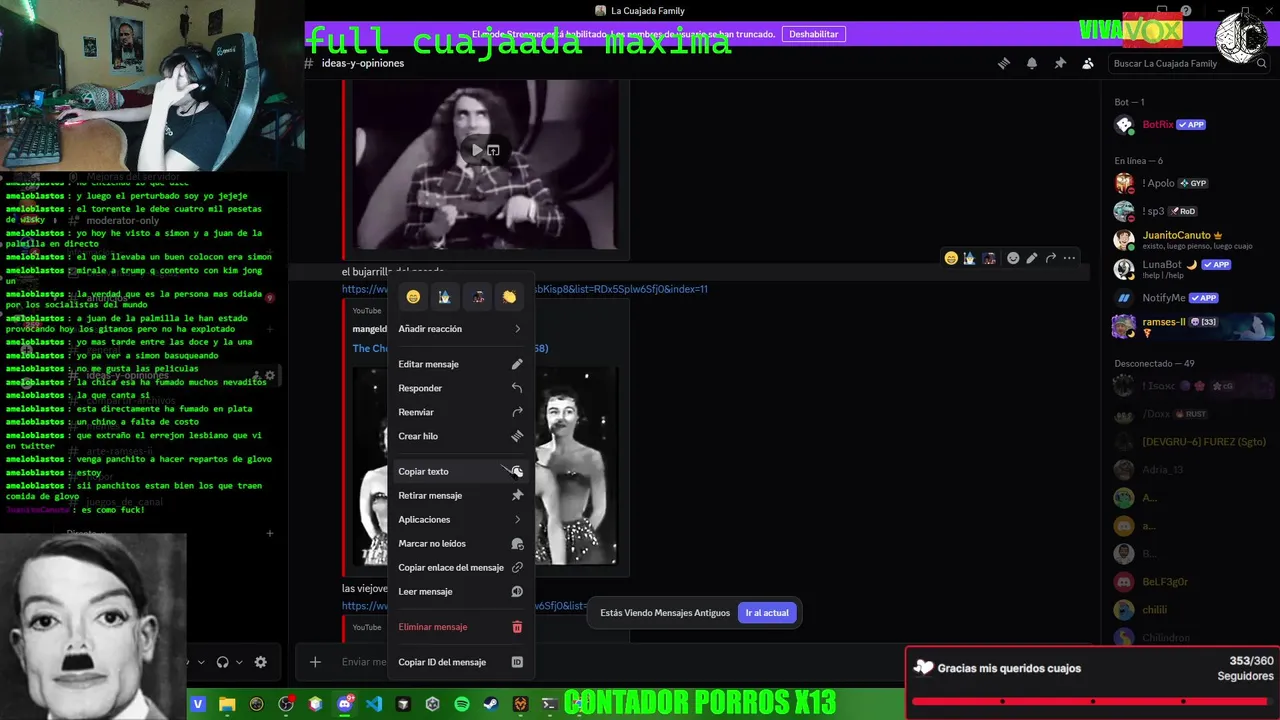Viewport: 1280px width, 720px height.
Task: Pick grinning emoji in context menu
Action: click(413, 297)
